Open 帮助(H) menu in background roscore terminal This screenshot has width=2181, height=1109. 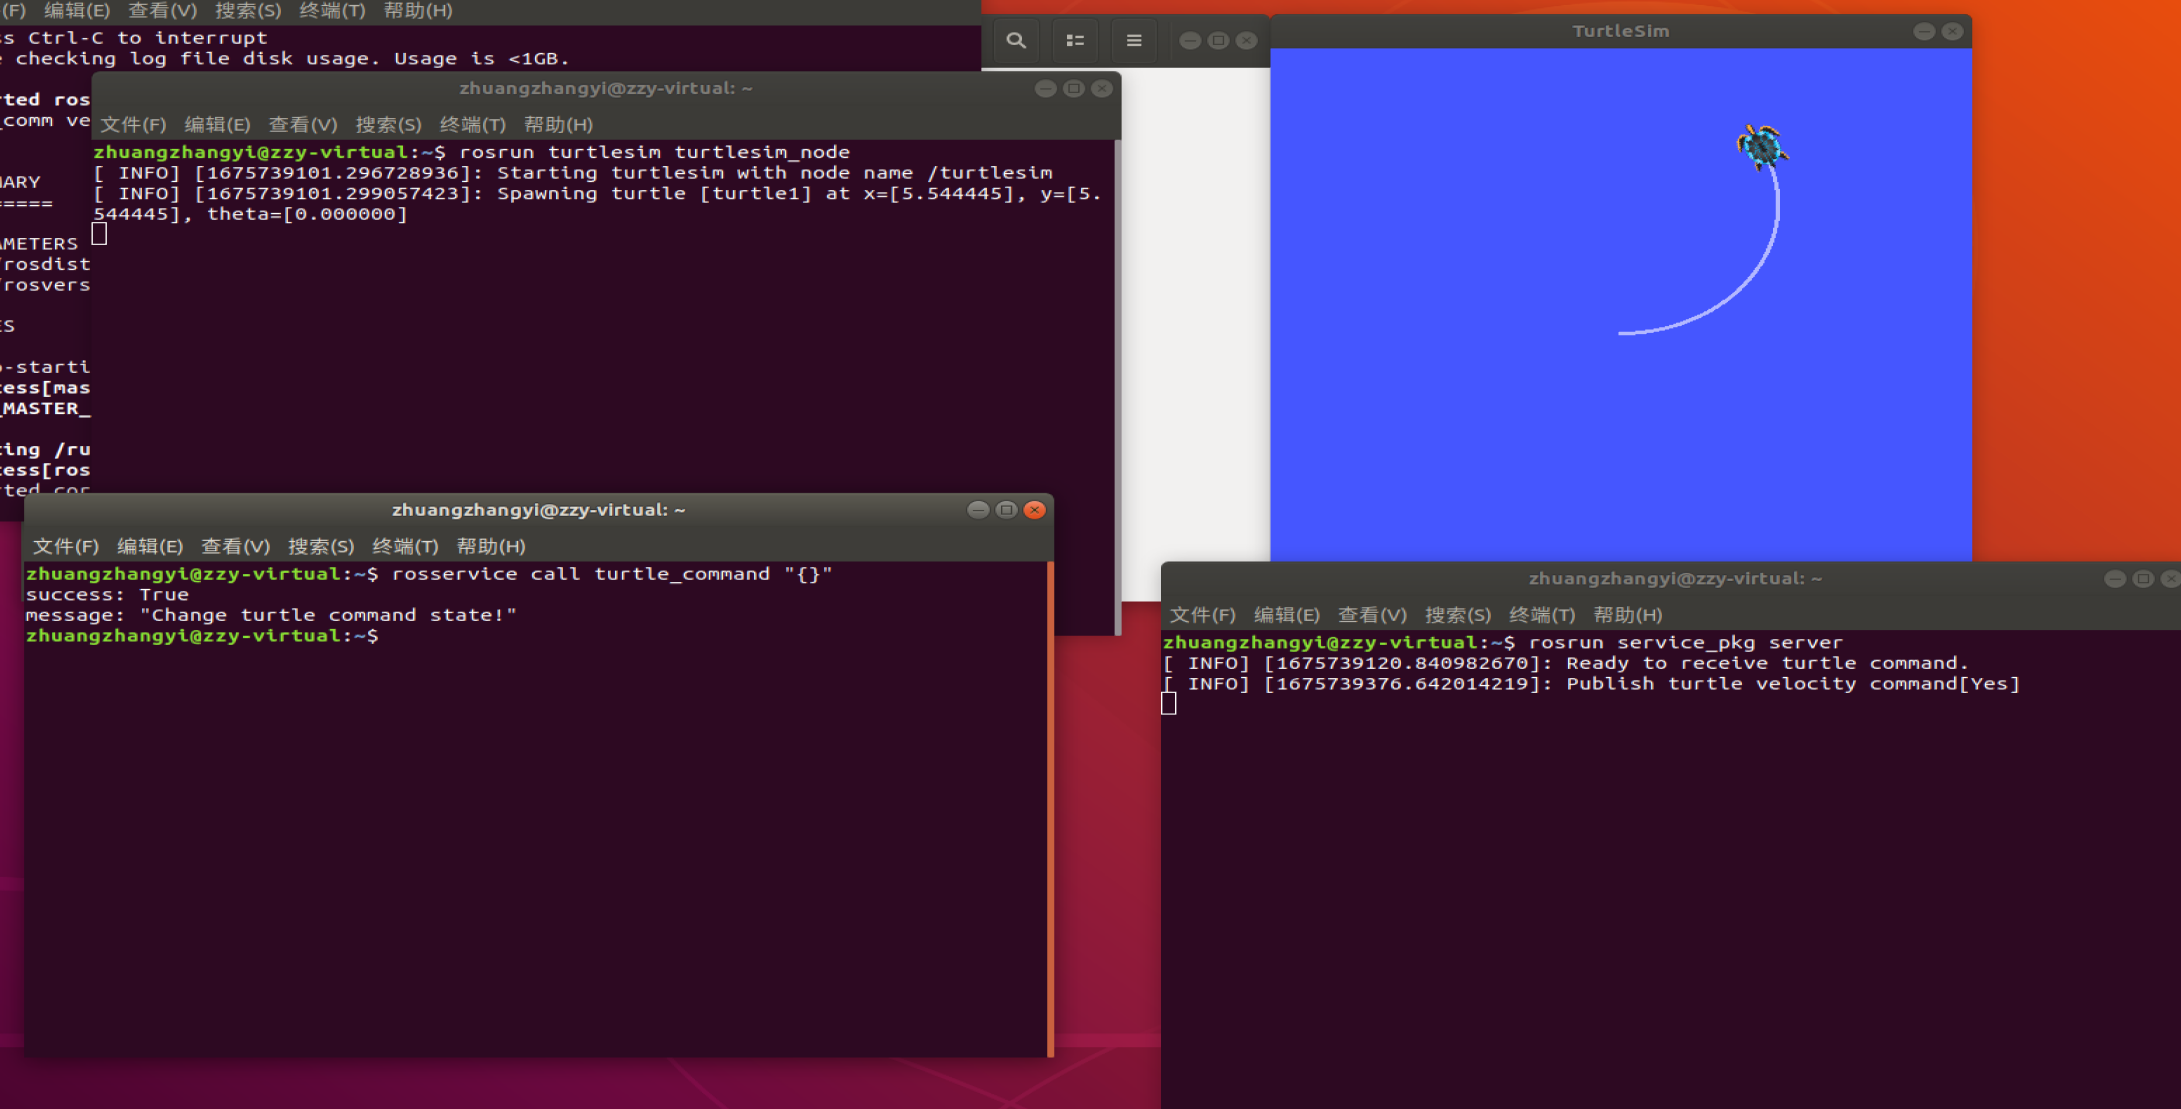pyautogui.click(x=418, y=11)
